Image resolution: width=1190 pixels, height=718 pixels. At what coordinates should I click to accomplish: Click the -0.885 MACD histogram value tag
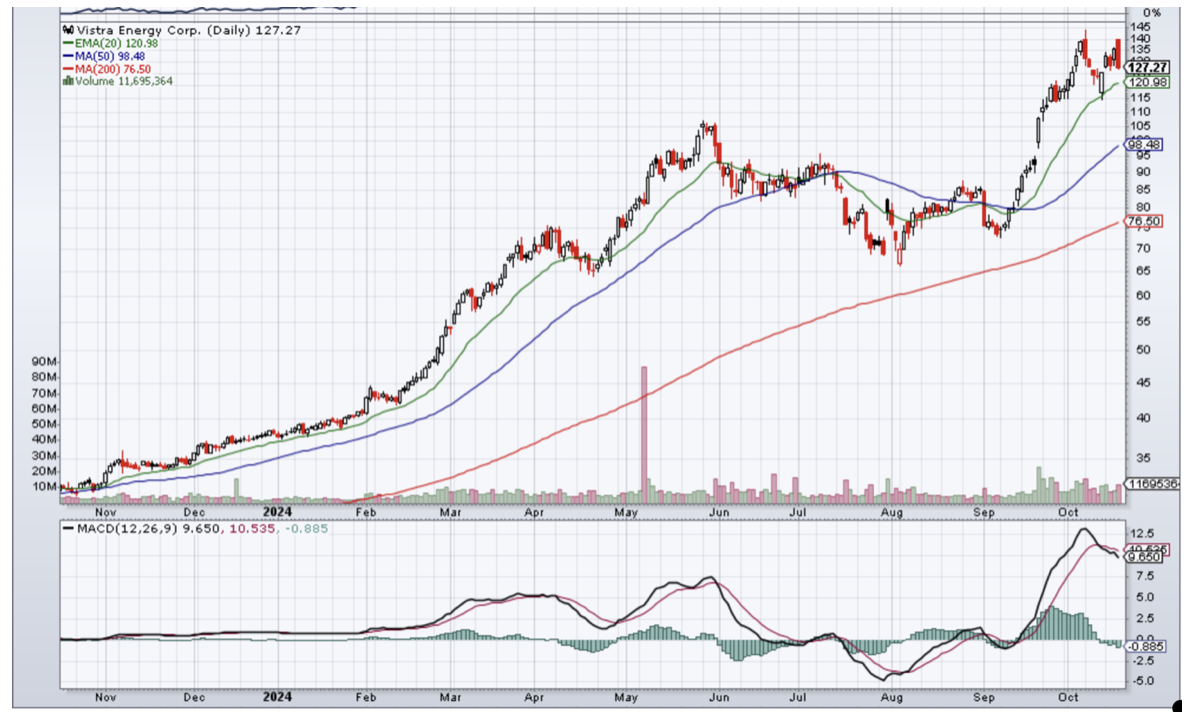point(1142,646)
